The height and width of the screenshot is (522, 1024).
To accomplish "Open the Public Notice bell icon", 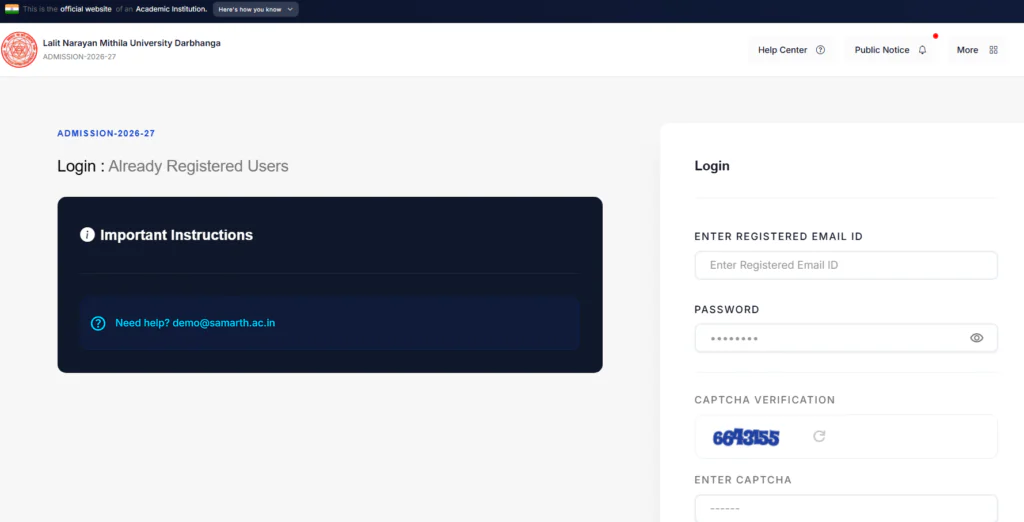I will pos(922,50).
